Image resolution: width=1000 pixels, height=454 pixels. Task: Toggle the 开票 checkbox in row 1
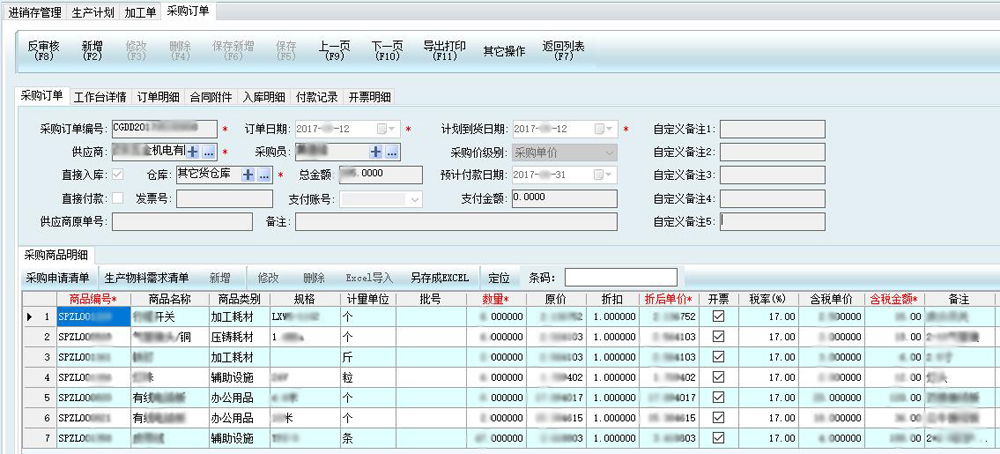tap(718, 316)
